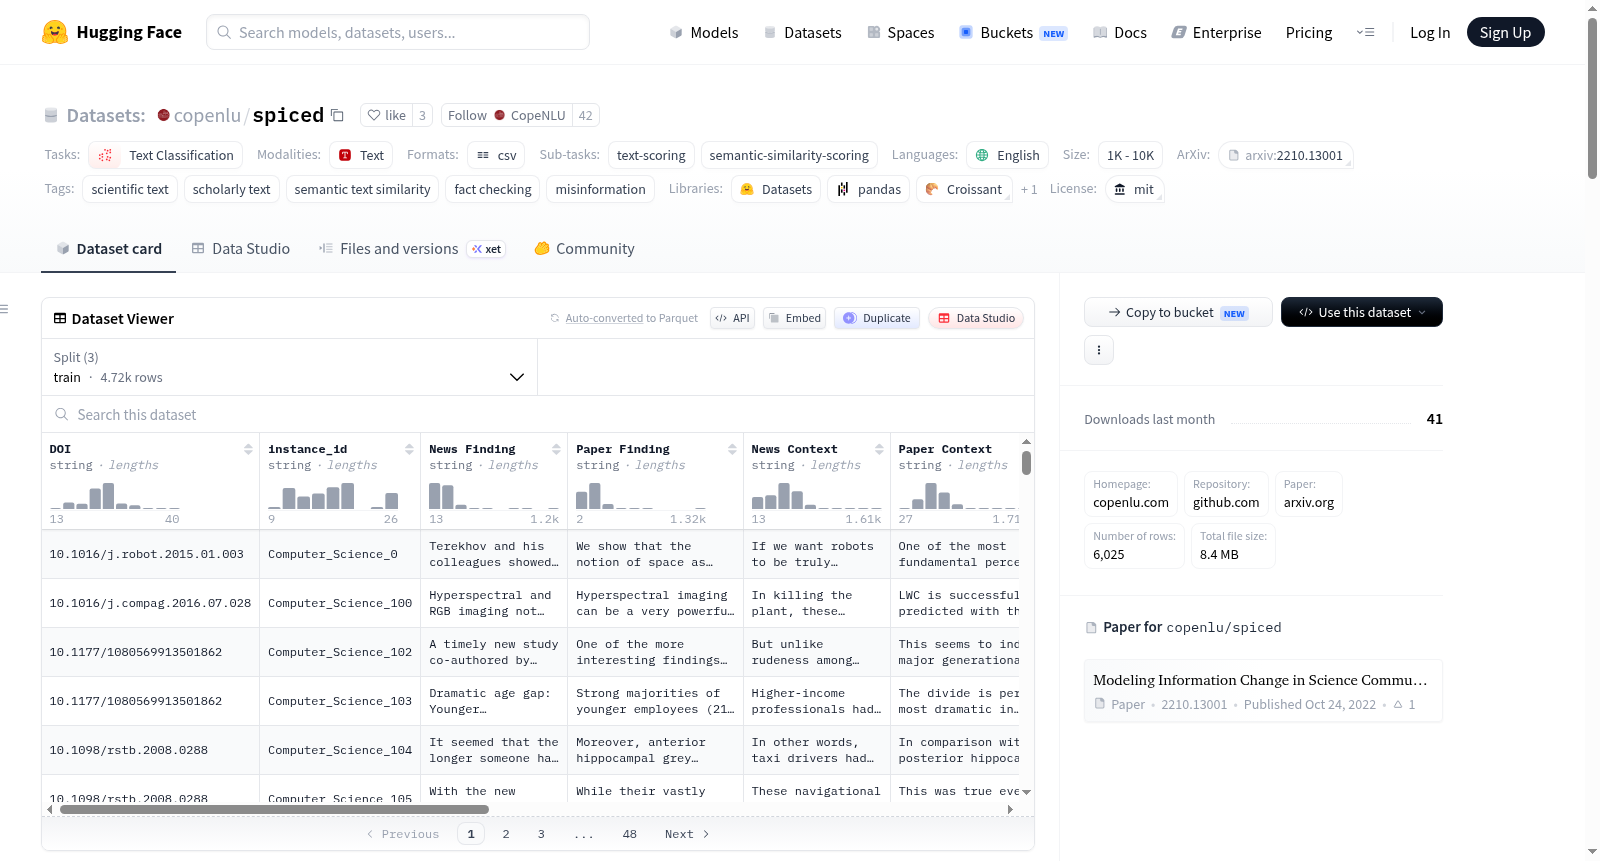1600x861 pixels.
Task: Switch to Files and versions tab
Action: [x=412, y=249]
